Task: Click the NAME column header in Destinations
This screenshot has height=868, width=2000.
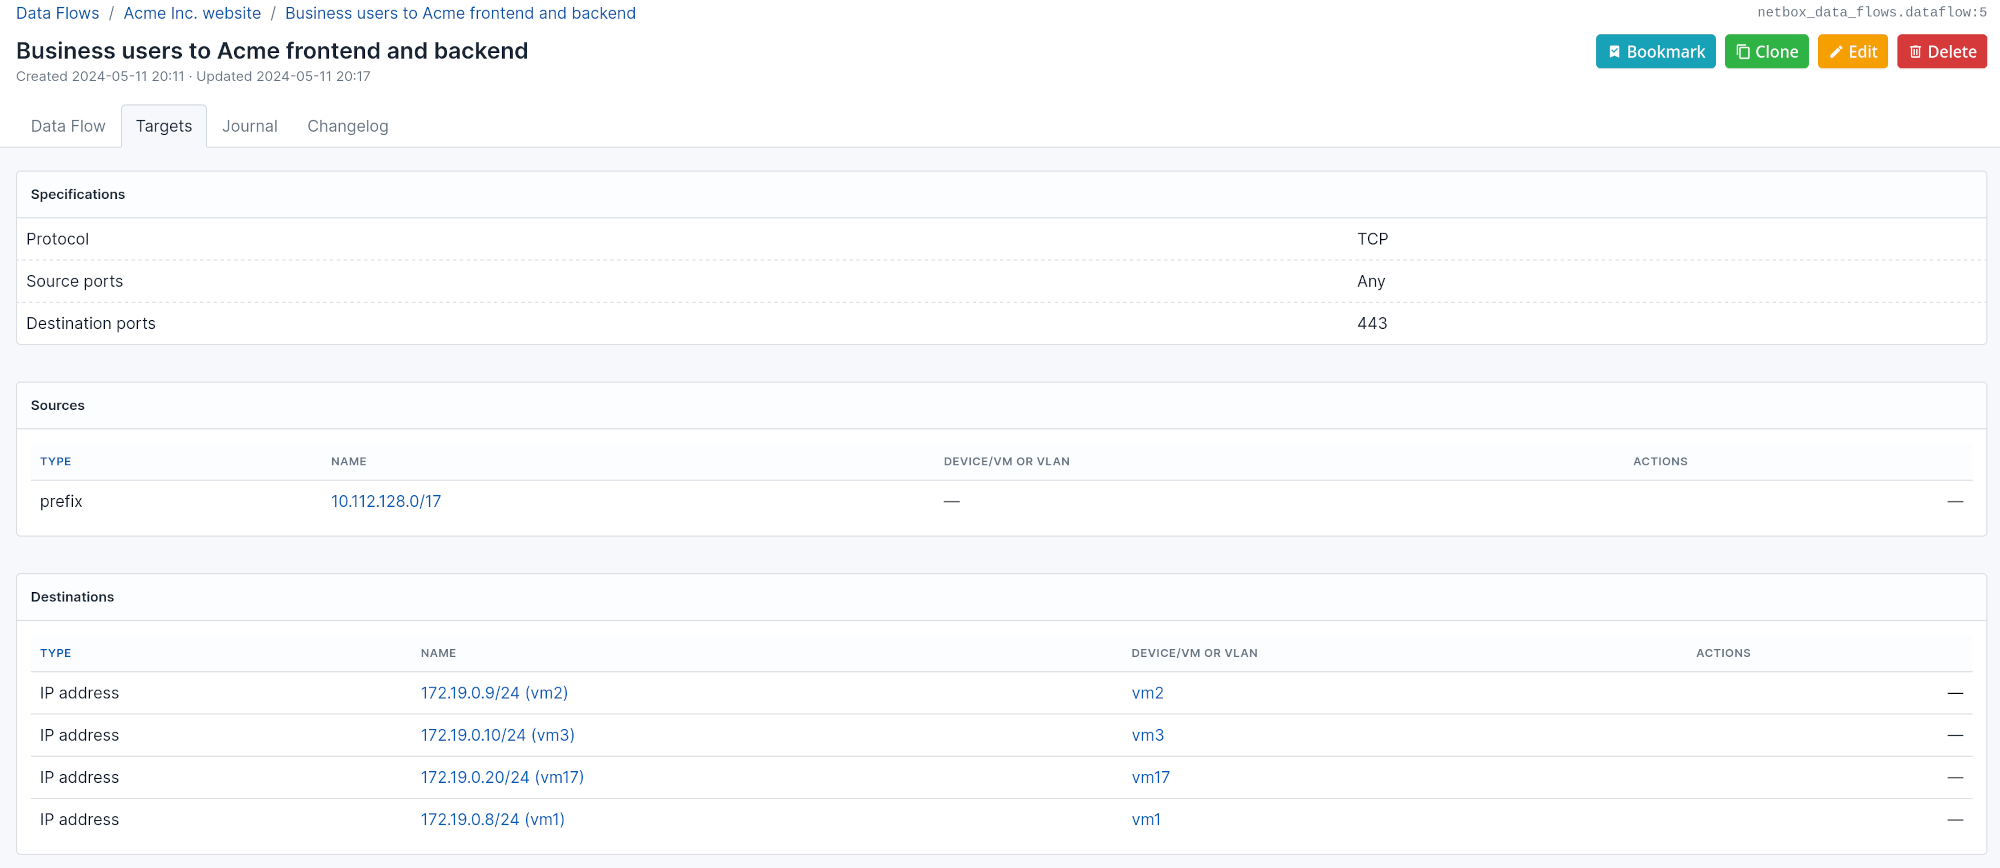Action: 438,653
